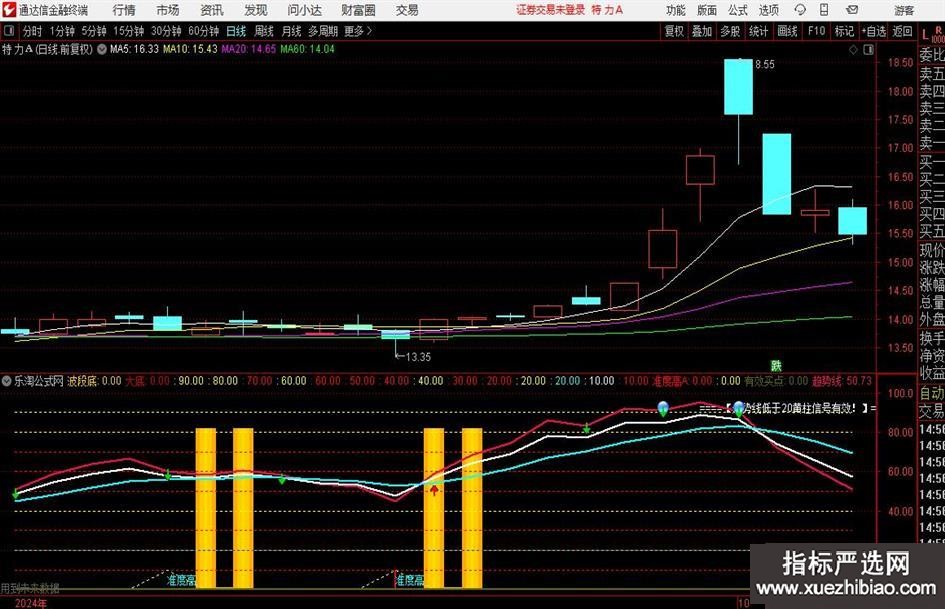The image size is (945, 609).
Task: Click the tall cyan candlestick at 18.55 high
Action: click(x=738, y=87)
